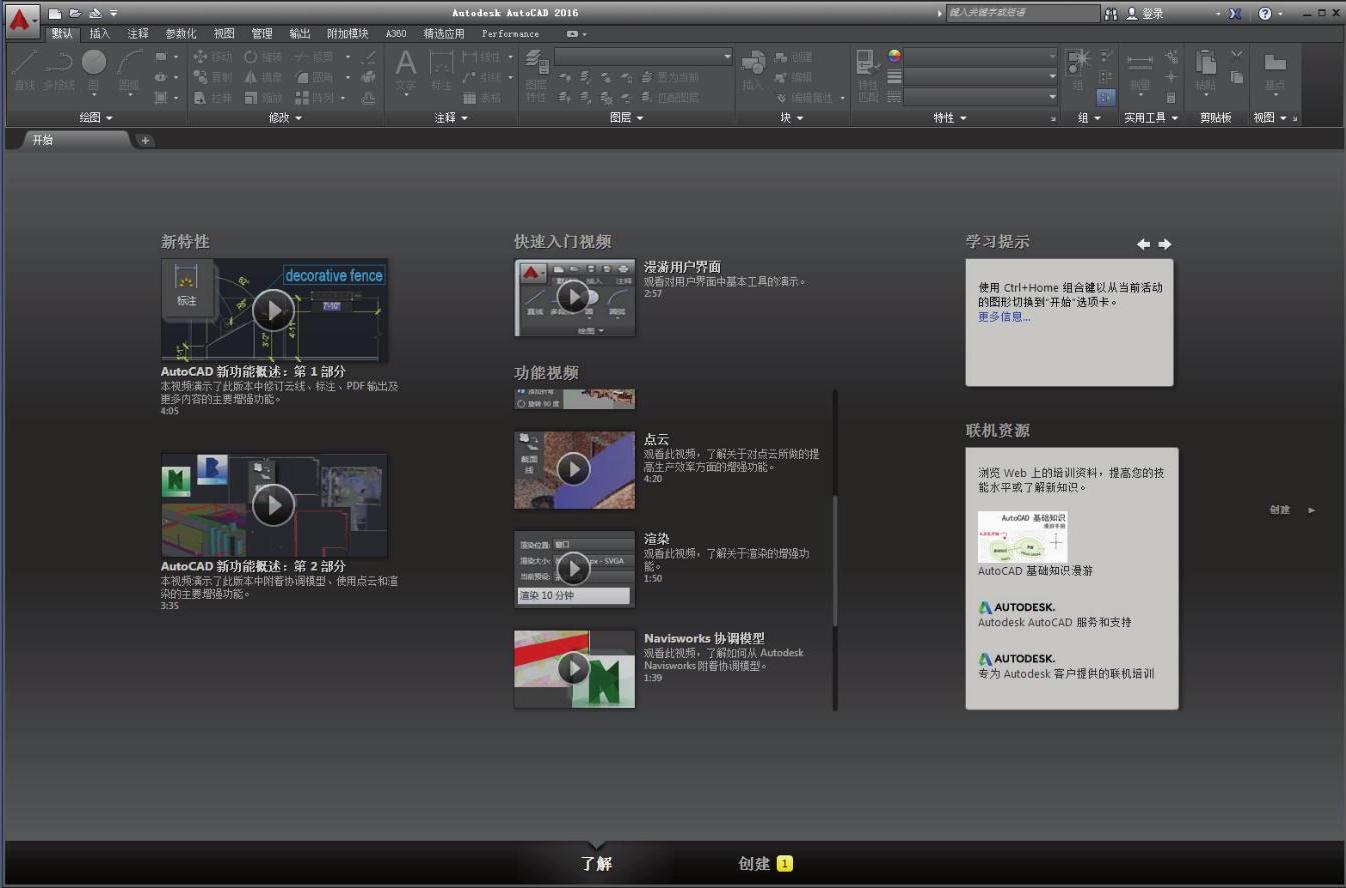
Task: Open Layer Properties (图层特性) icon
Action: tap(536, 76)
